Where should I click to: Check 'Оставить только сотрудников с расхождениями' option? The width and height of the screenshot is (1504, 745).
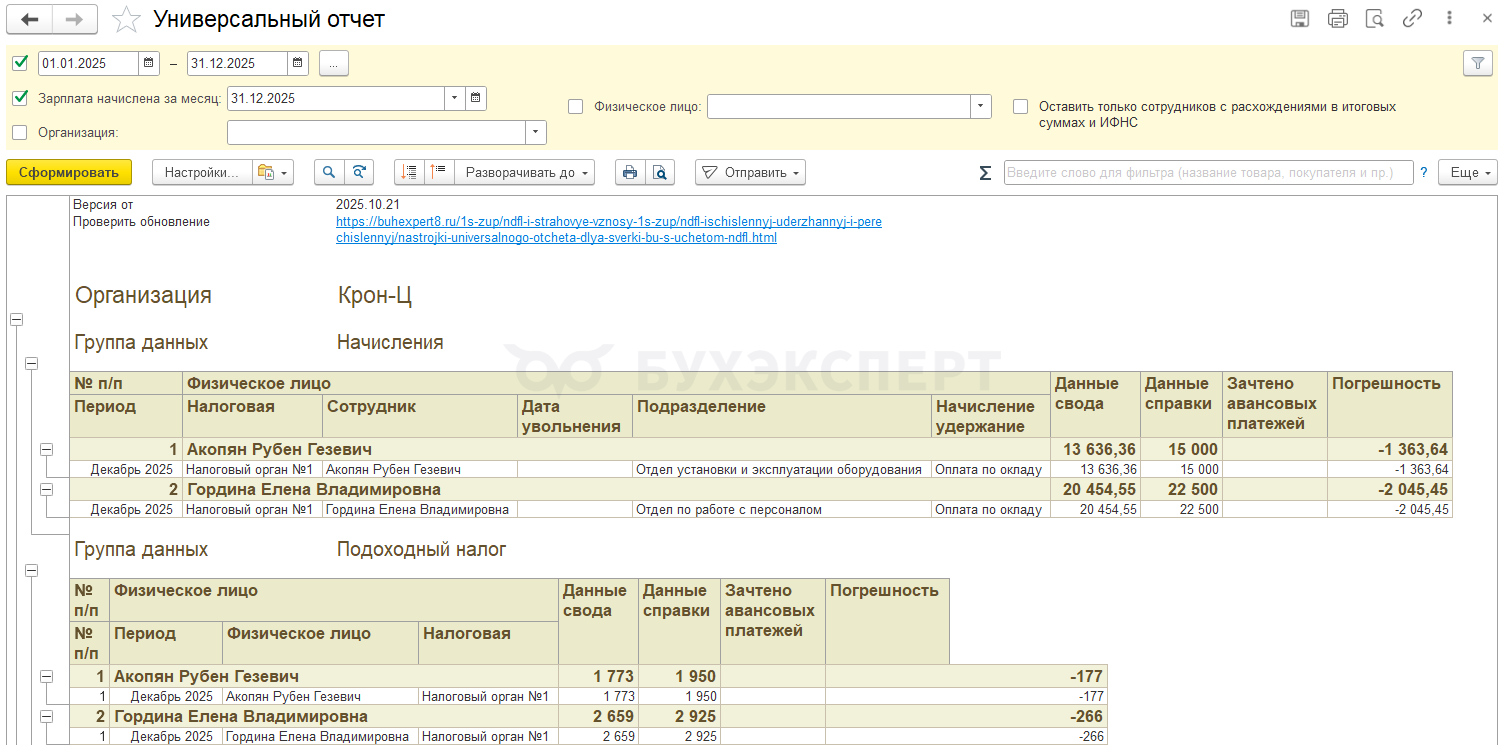click(x=1020, y=106)
